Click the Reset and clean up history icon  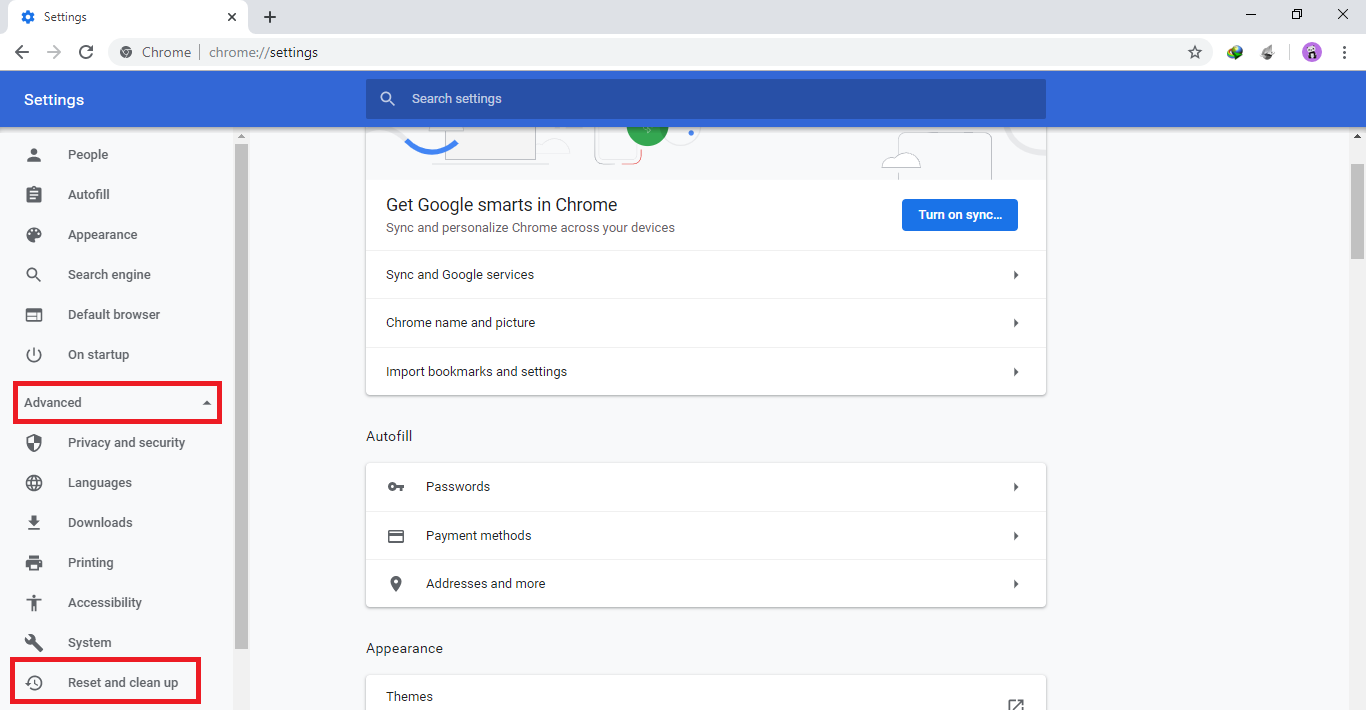pos(34,683)
